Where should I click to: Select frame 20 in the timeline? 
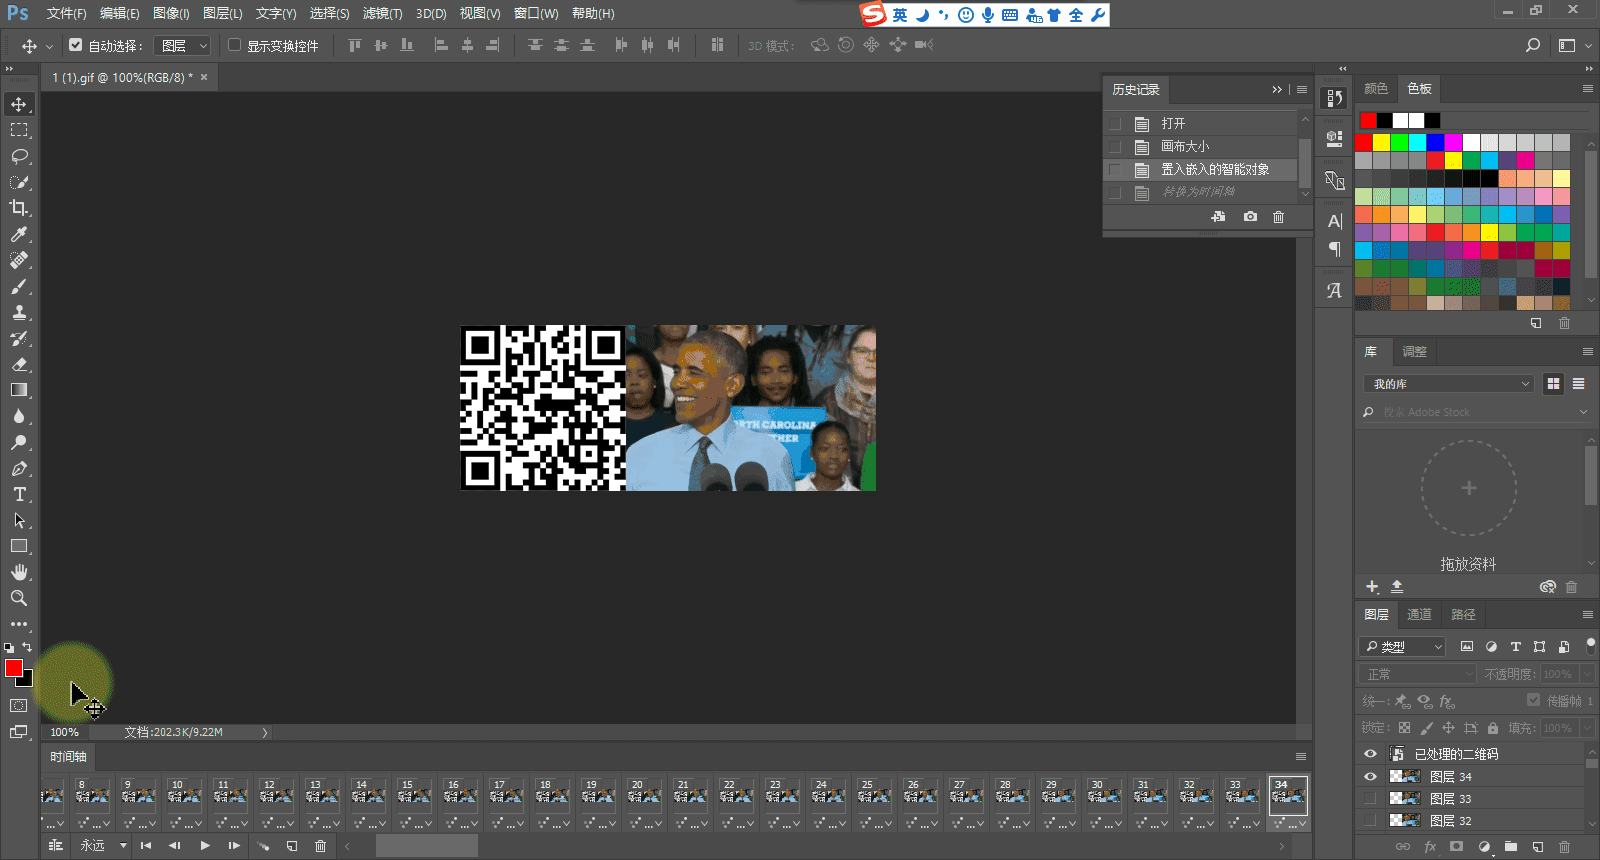click(644, 796)
